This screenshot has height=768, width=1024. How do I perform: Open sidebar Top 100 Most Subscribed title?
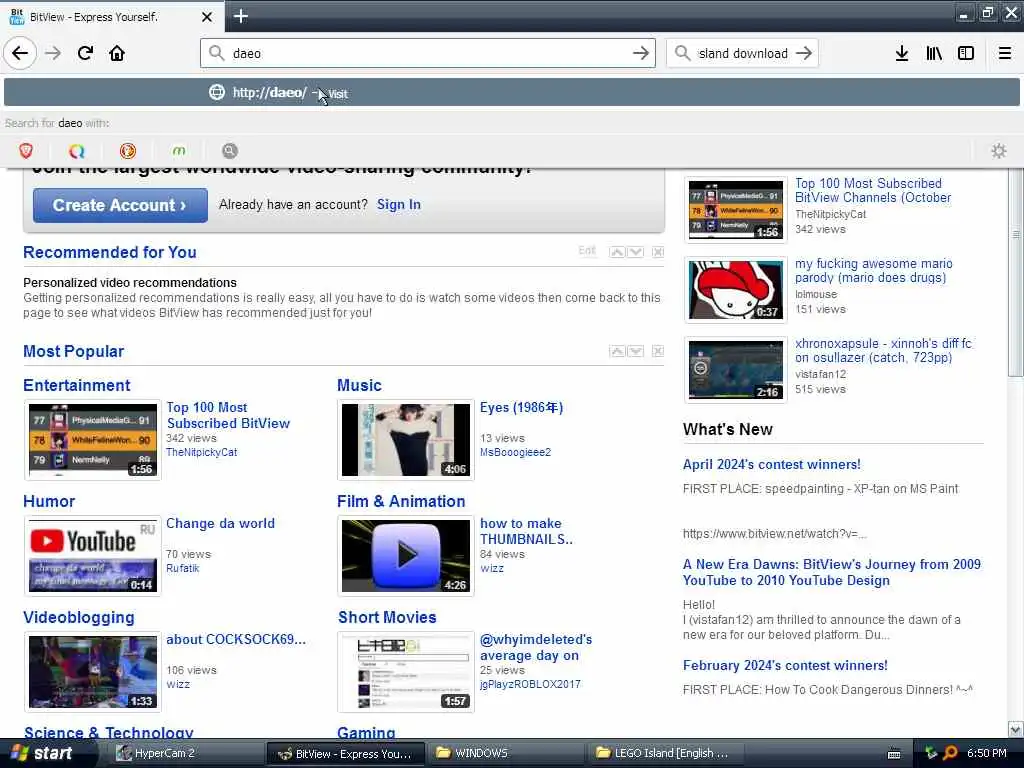click(872, 190)
